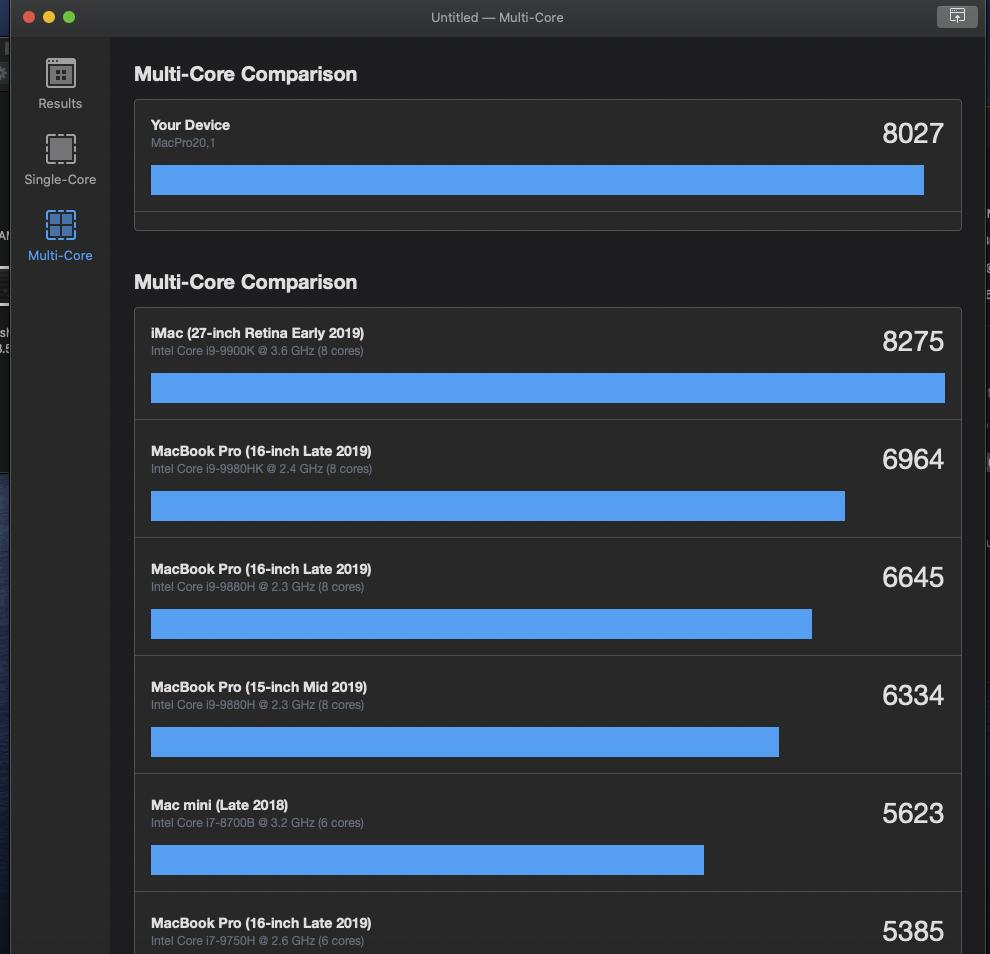The image size is (990, 954).
Task: Minimize window using the yellow button
Action: coord(49,17)
